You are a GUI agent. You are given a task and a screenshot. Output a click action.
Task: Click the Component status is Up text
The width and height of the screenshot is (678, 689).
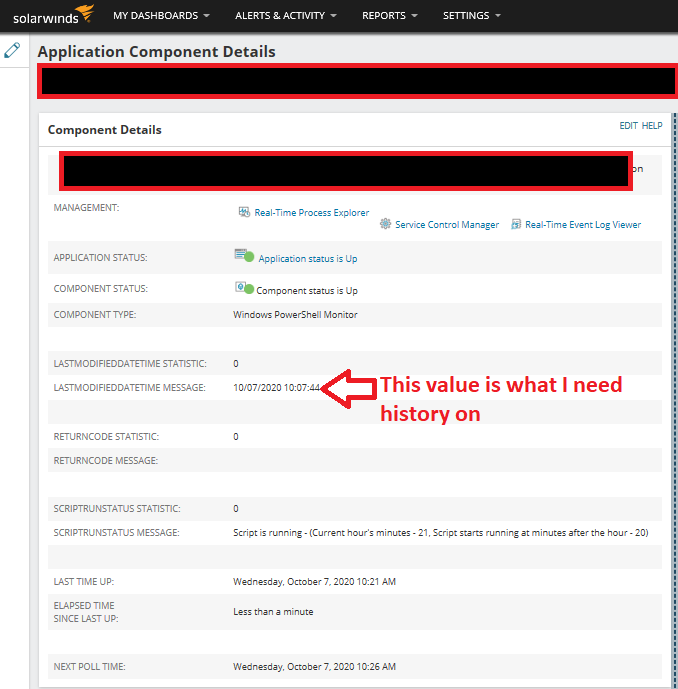pyautogui.click(x=307, y=290)
